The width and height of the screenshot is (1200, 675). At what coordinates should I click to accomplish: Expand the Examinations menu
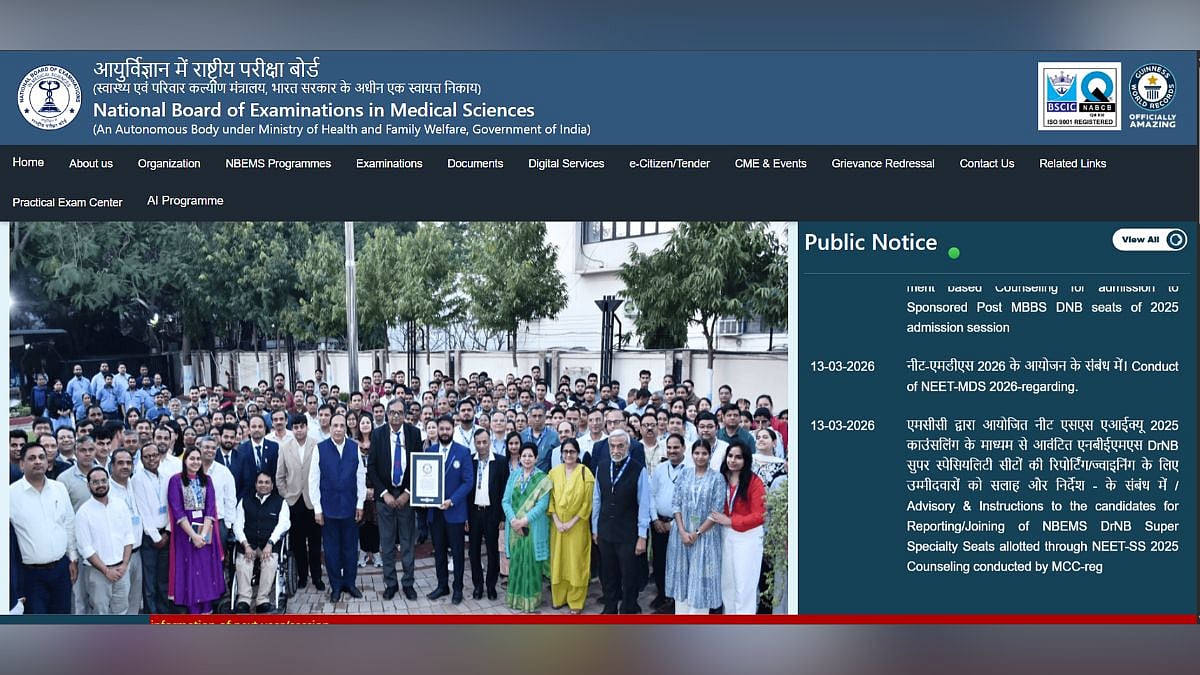[389, 163]
